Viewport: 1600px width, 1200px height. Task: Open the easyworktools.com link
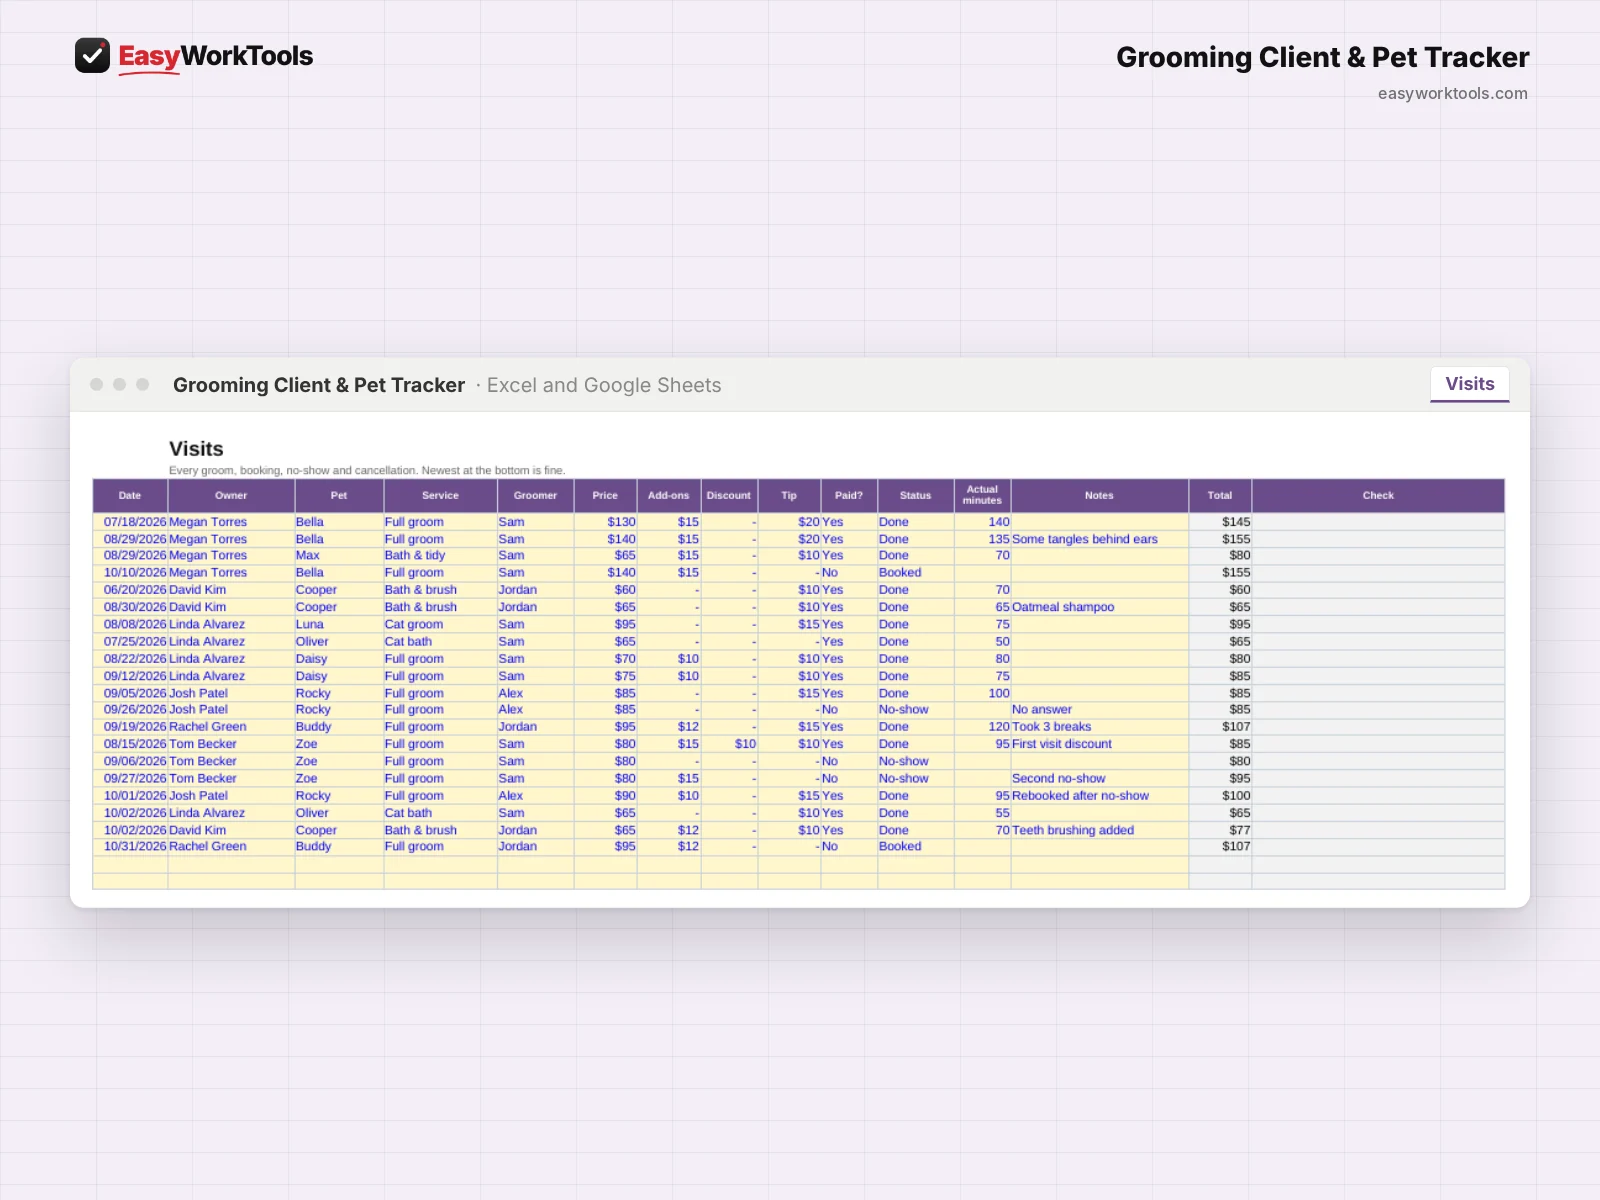(x=1452, y=93)
